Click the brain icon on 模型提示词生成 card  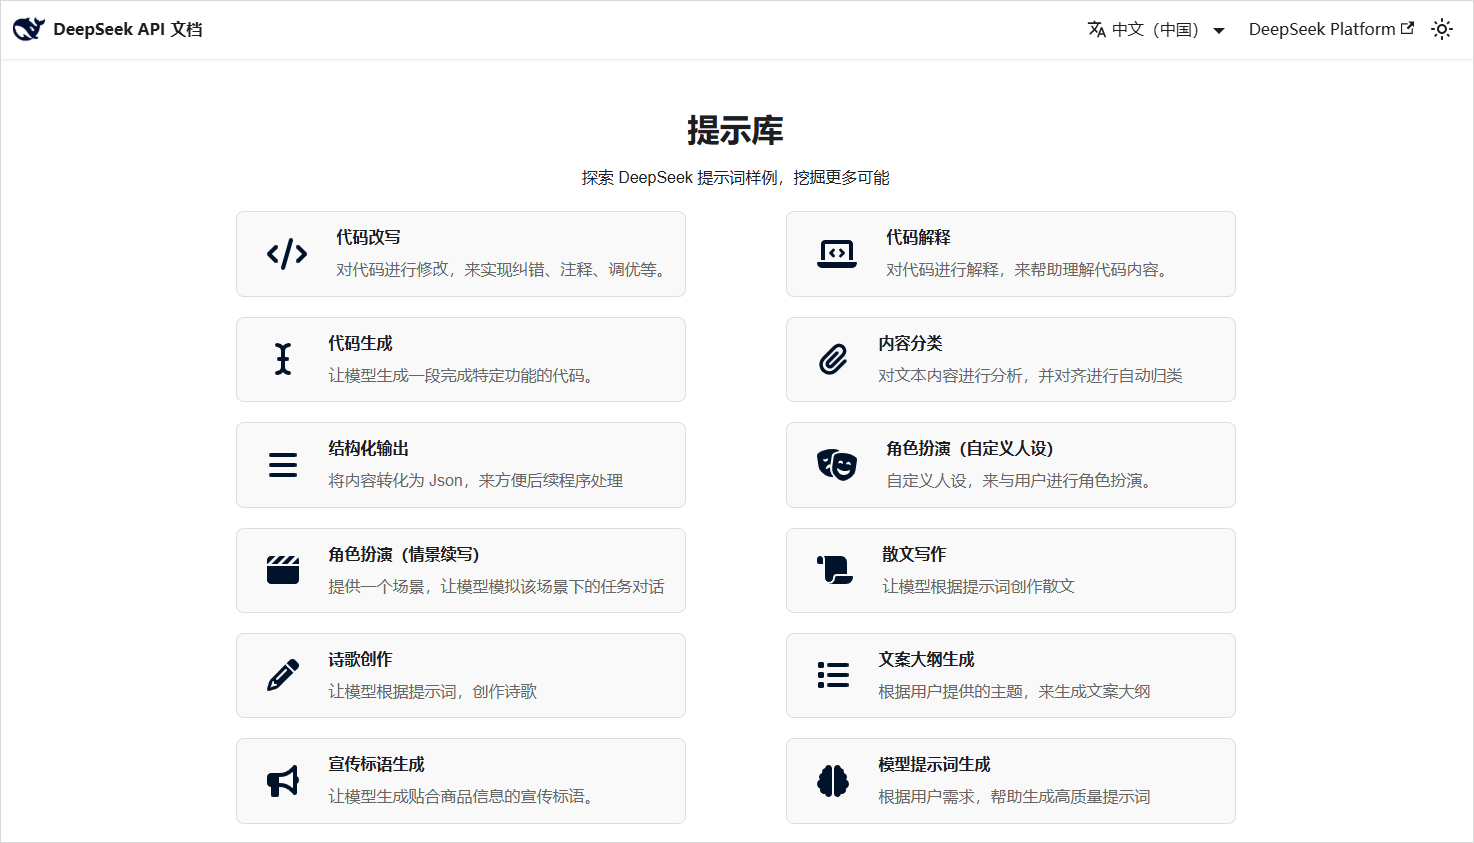[x=833, y=780]
